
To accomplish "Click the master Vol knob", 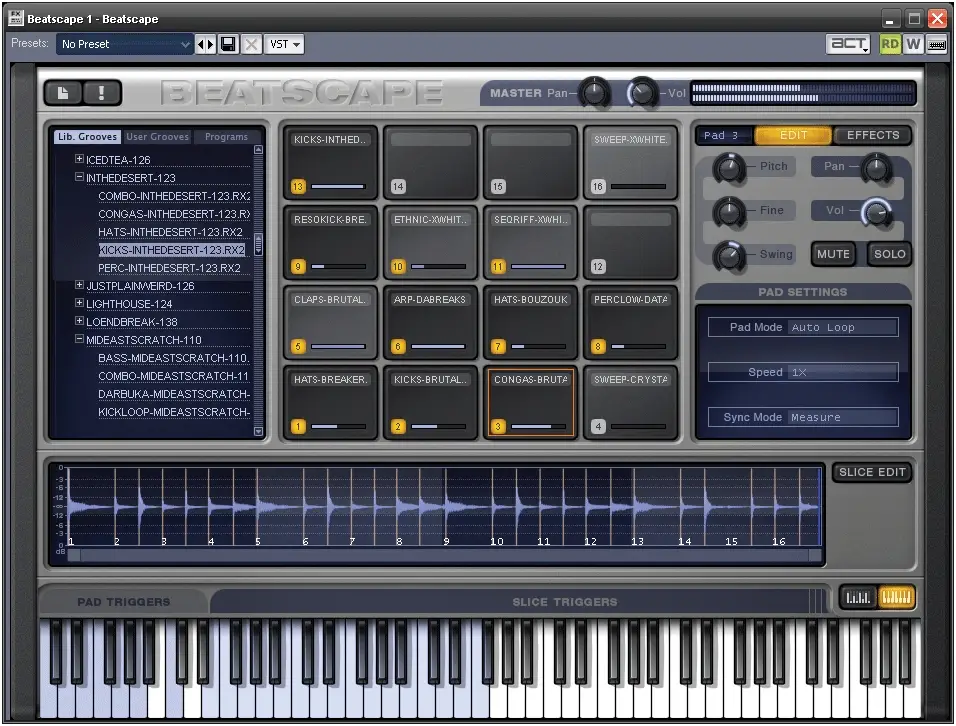I will [x=641, y=93].
